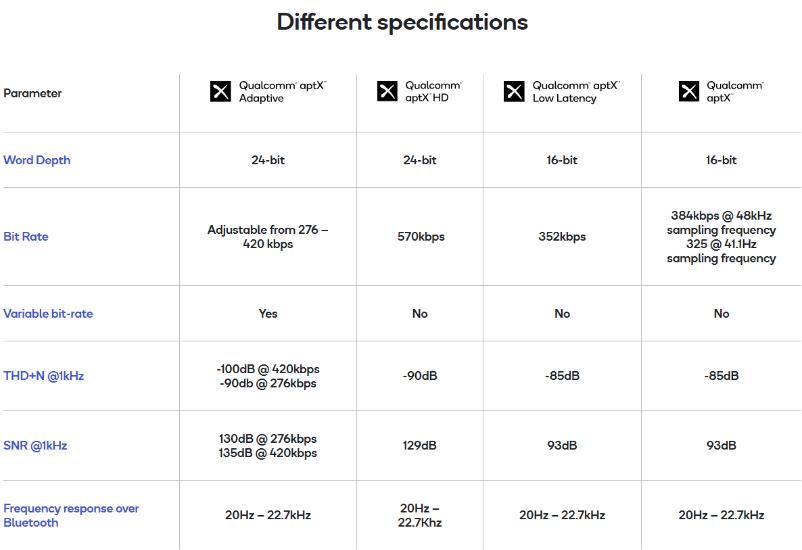Screen dimensions: 802x550
Task: Select the Variable bit-rate row label
Action: pos(48,314)
